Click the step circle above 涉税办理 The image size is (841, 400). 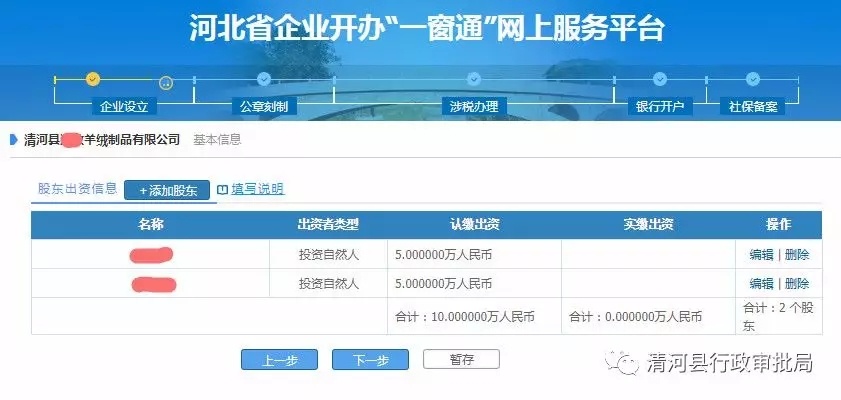point(474,79)
